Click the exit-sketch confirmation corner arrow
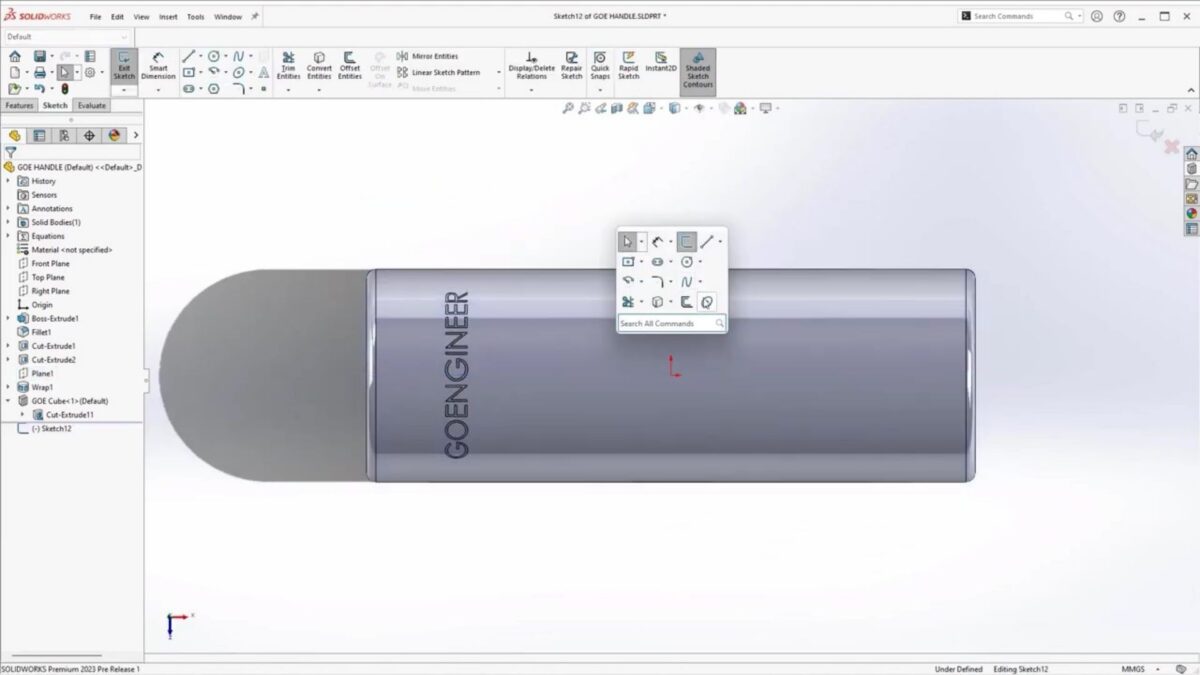Image resolution: width=1200 pixels, height=675 pixels. point(1149,130)
